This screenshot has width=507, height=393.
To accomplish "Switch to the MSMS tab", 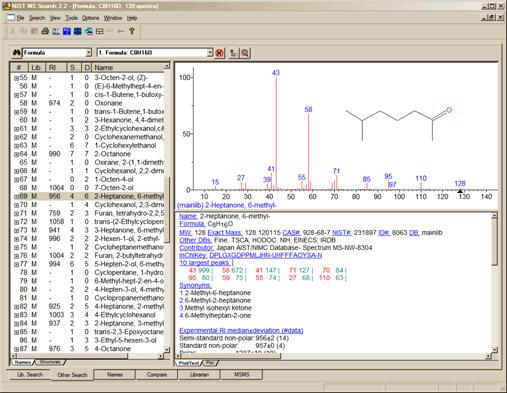I will coord(242,375).
